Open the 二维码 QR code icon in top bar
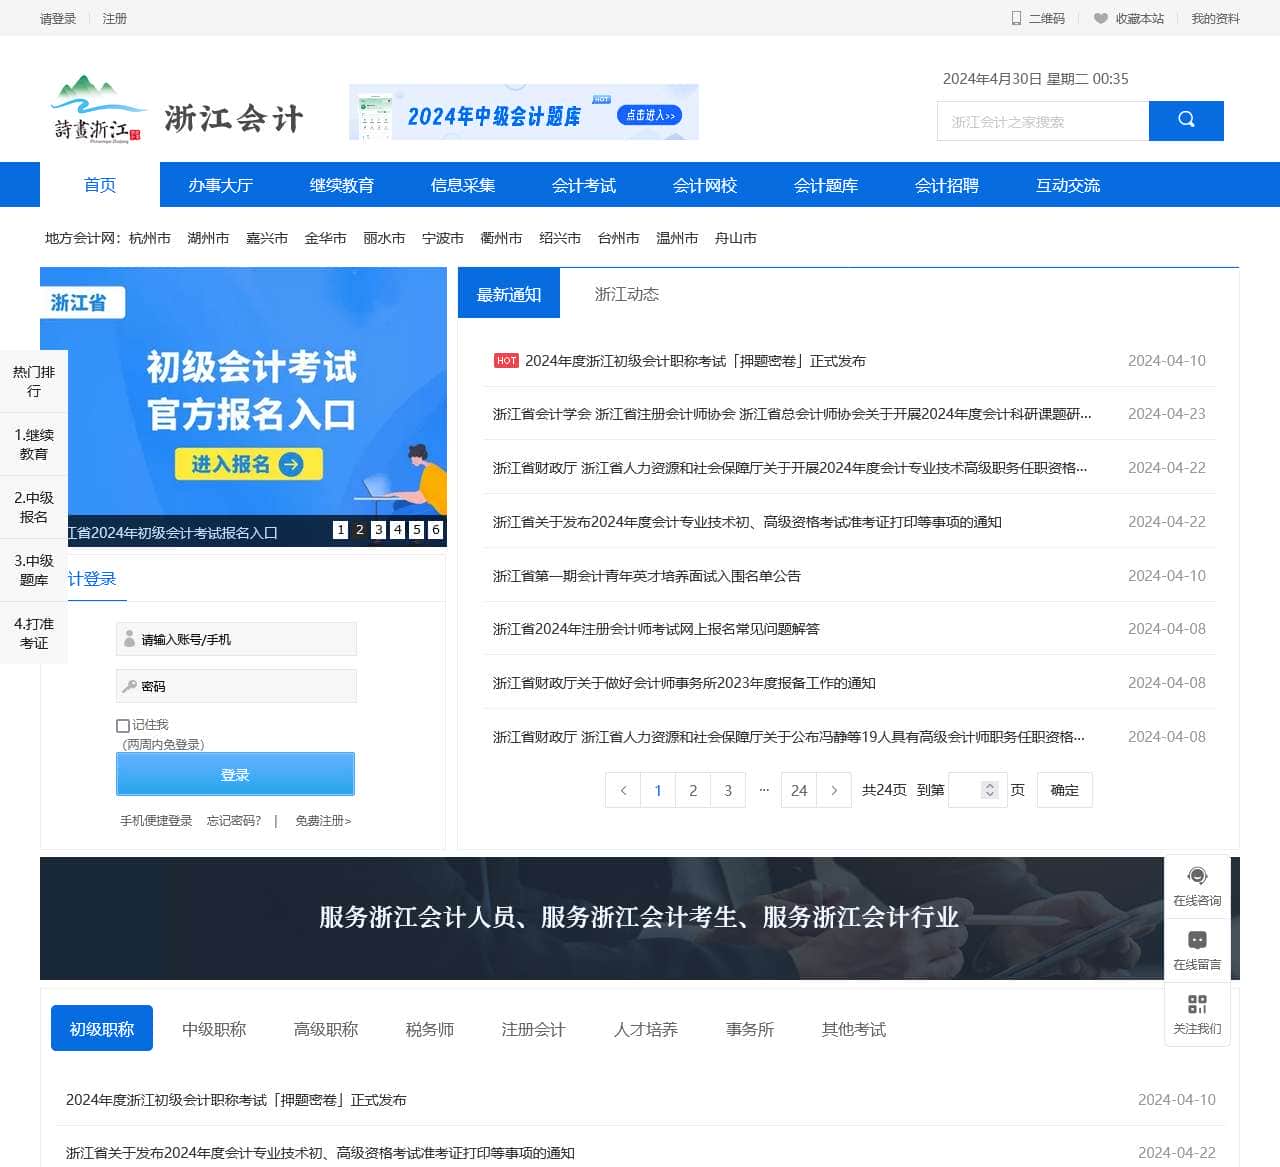The width and height of the screenshot is (1280, 1167). 1014,18
